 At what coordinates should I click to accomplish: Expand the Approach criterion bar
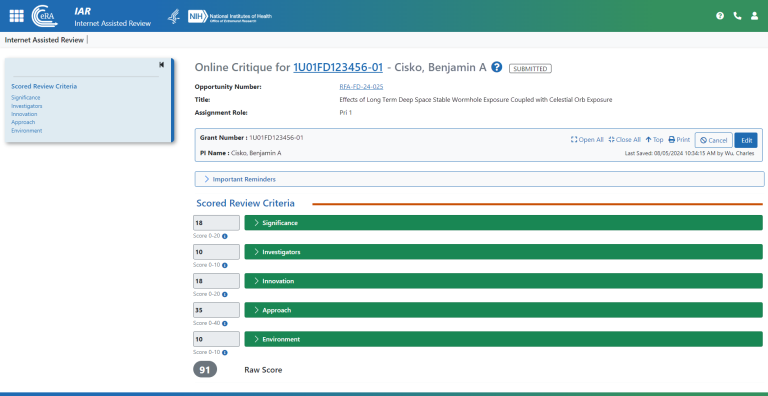(504, 310)
